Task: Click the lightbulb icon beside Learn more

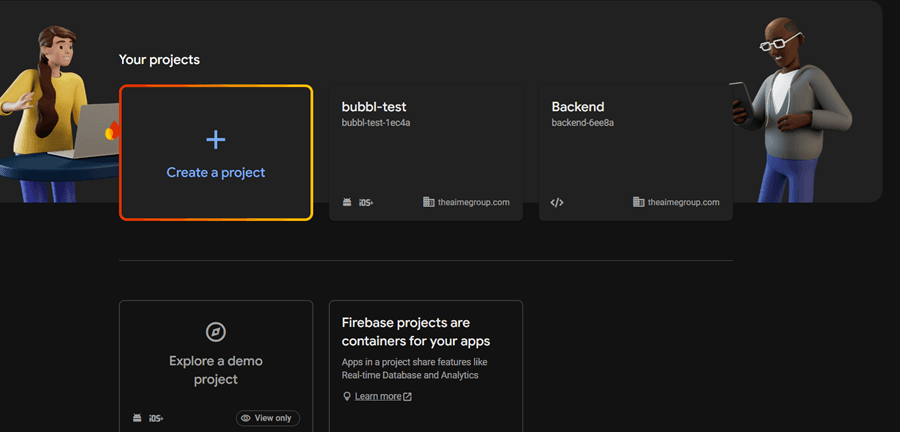Action: point(347,396)
